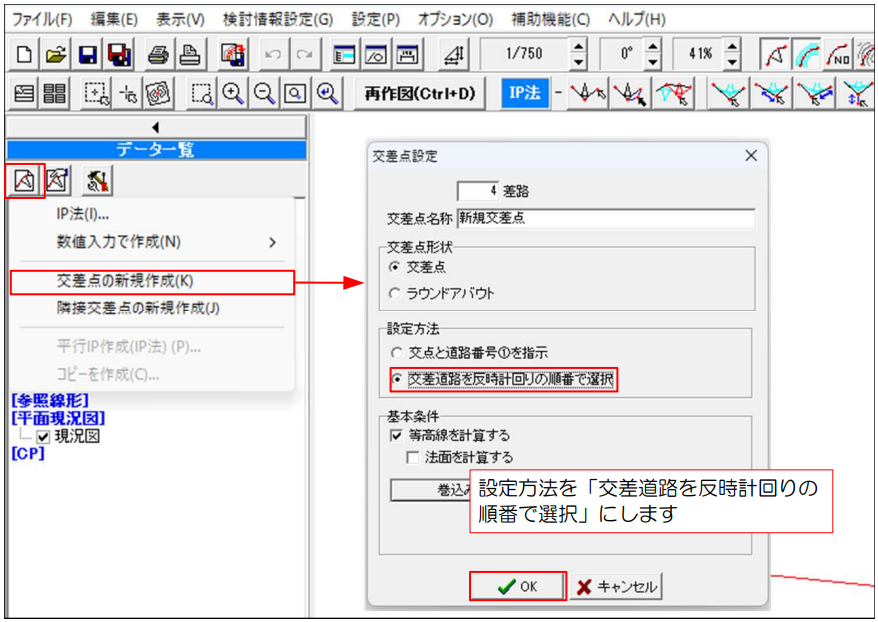Click the キャンセル button

click(x=617, y=586)
